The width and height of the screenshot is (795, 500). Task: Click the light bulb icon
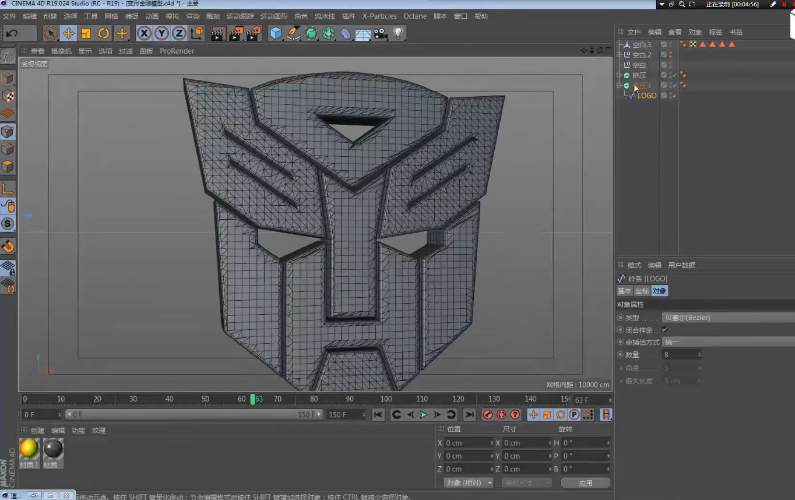397,33
